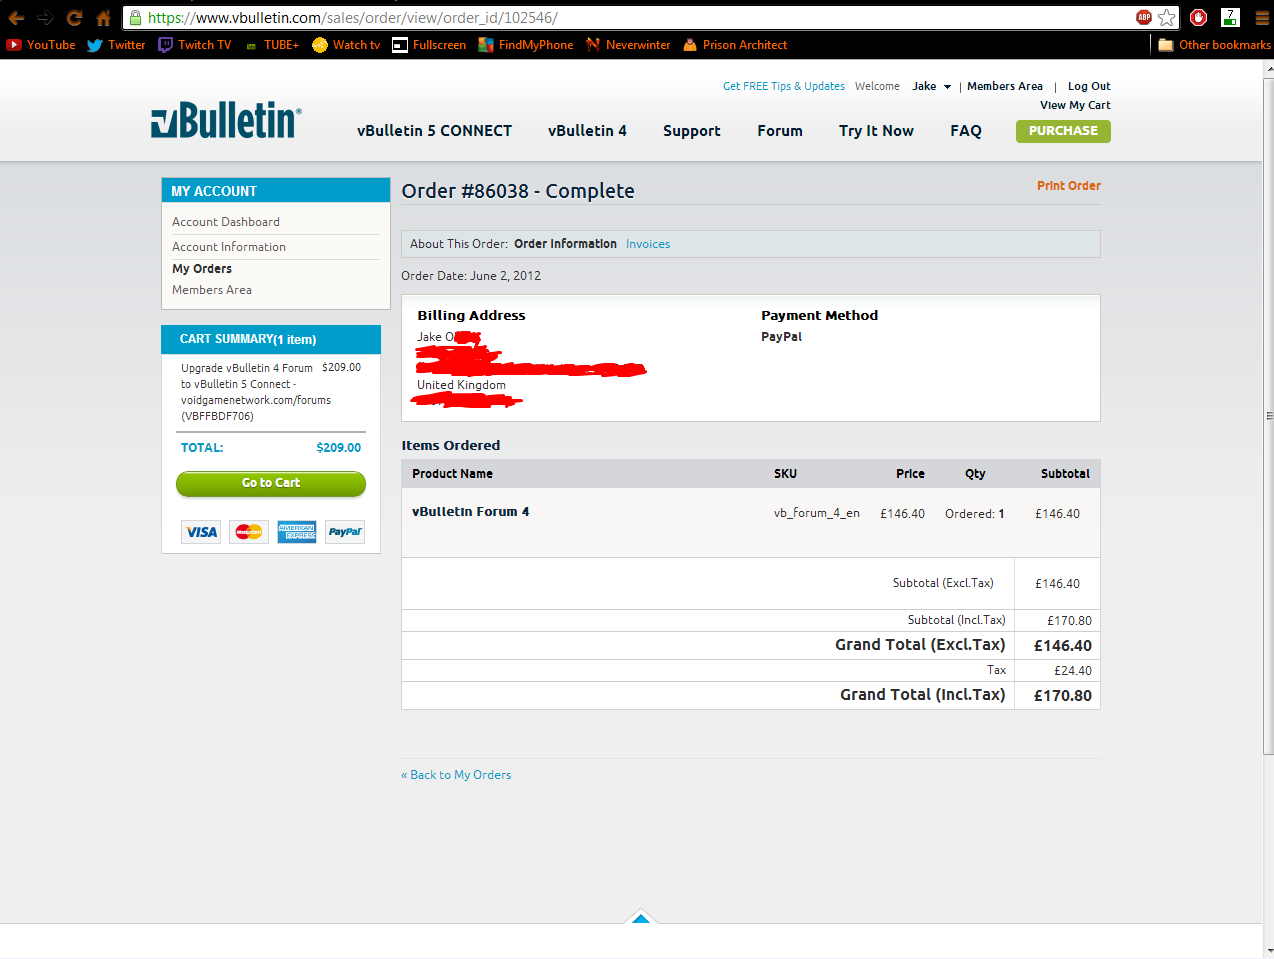The image size is (1274, 959).
Task: Click the PayPal payment method text
Action: tap(781, 337)
